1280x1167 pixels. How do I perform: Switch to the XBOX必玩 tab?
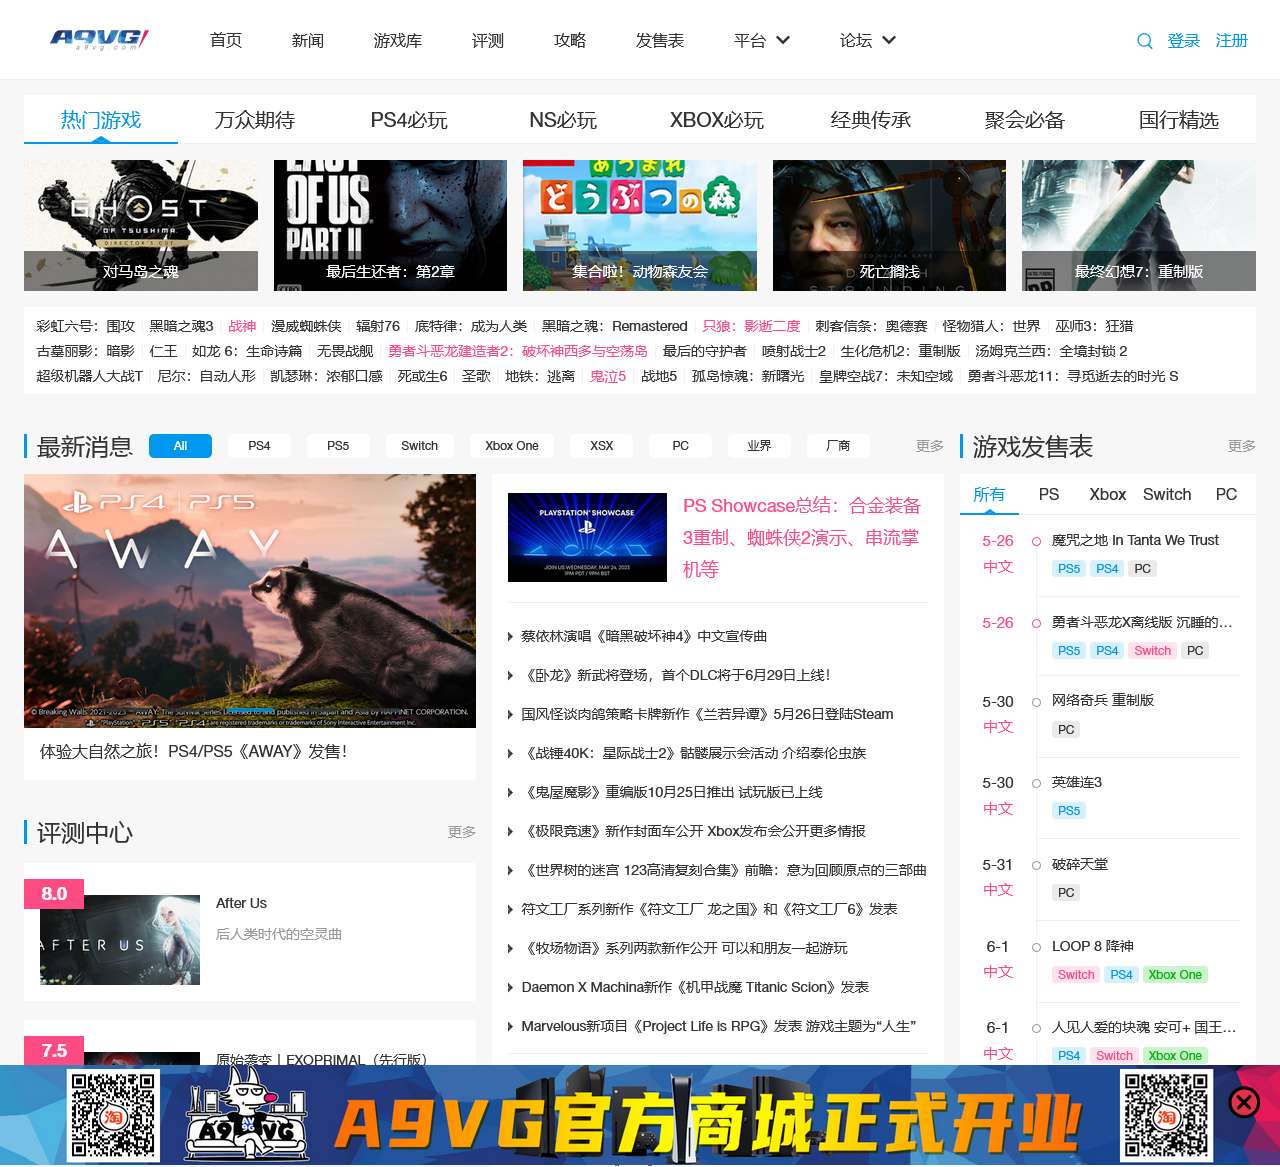[x=717, y=120]
